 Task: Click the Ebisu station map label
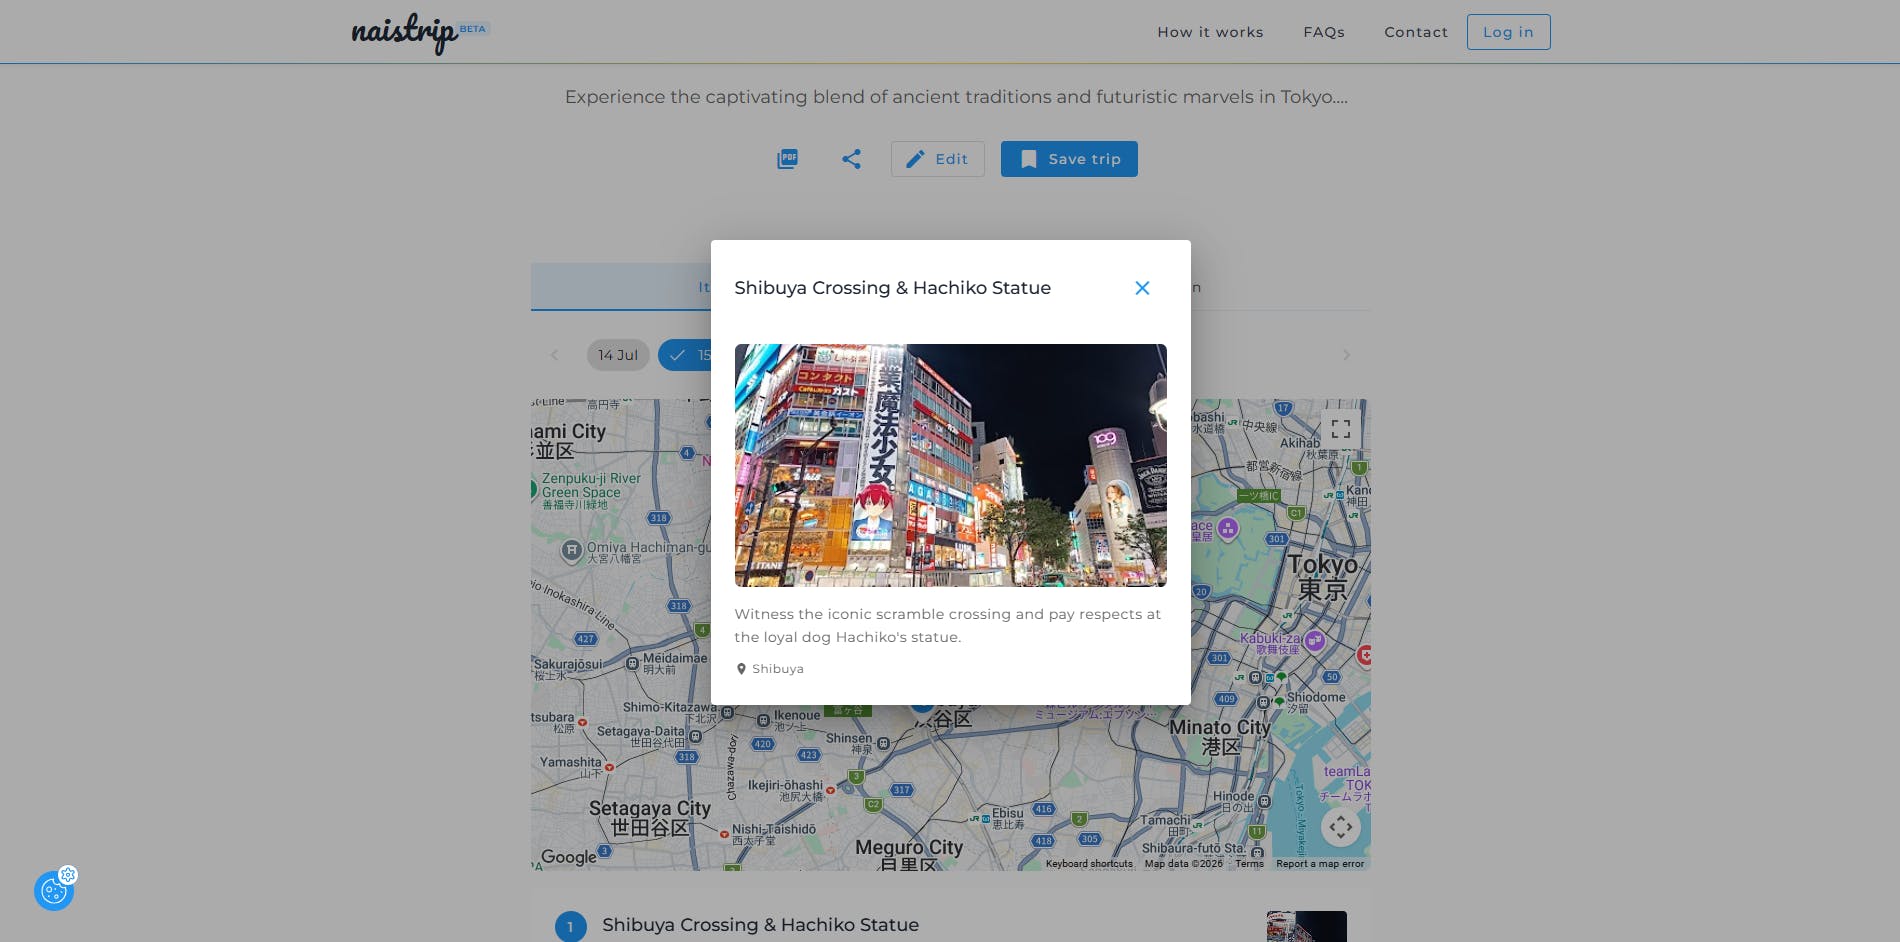(1008, 818)
